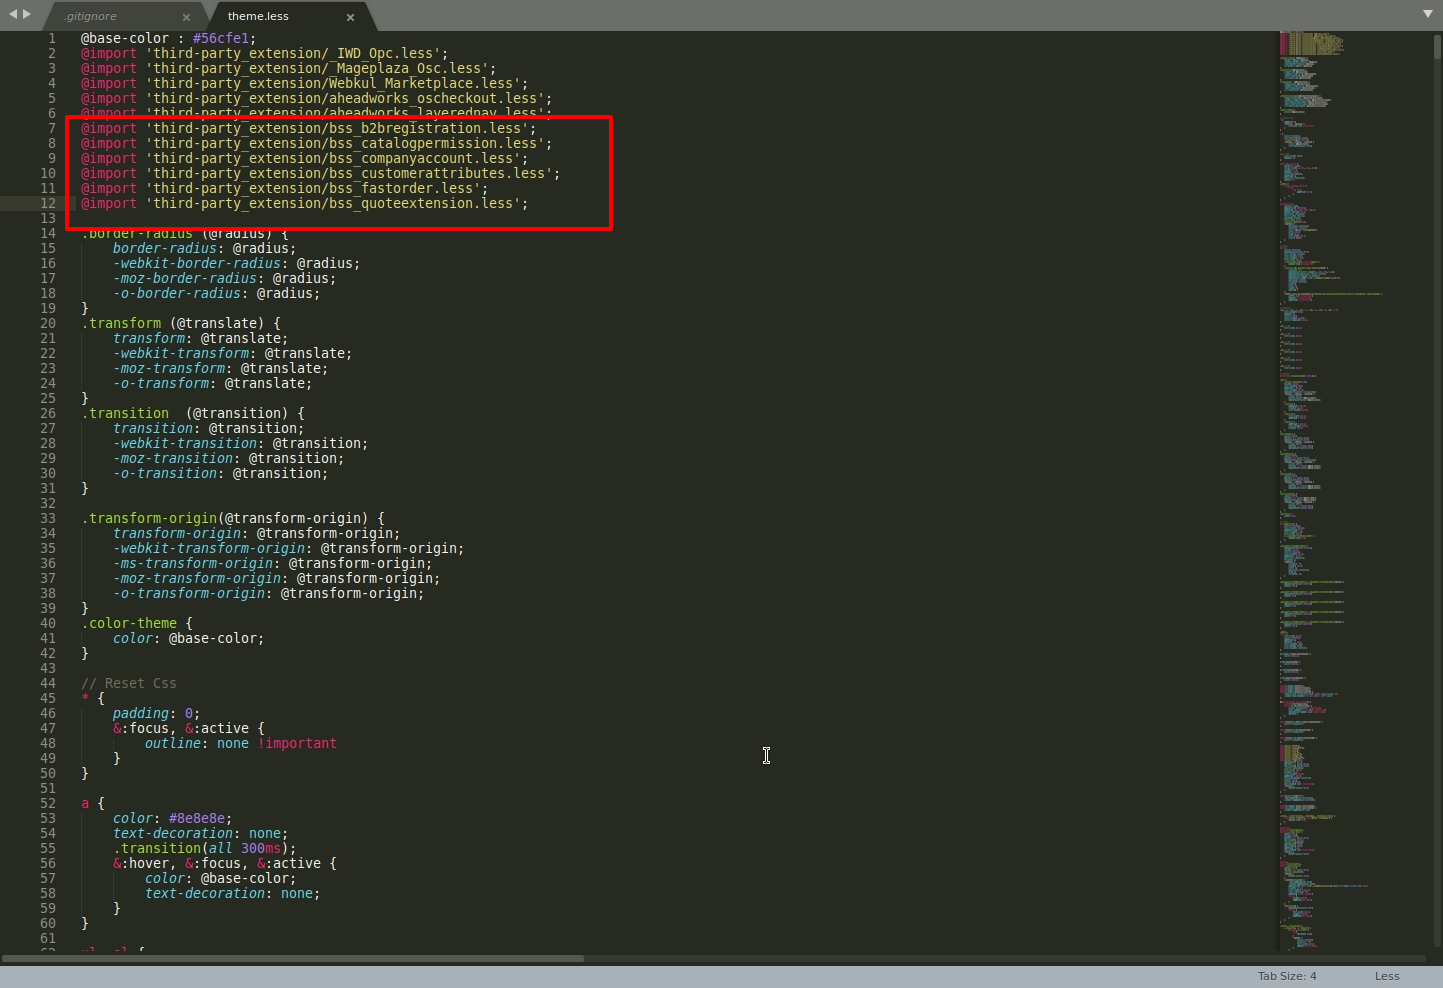Close the .gitignore tab

186,17
